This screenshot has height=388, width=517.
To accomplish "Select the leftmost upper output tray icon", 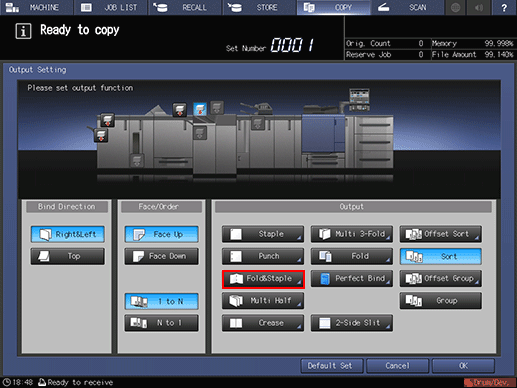I will (107, 120).
